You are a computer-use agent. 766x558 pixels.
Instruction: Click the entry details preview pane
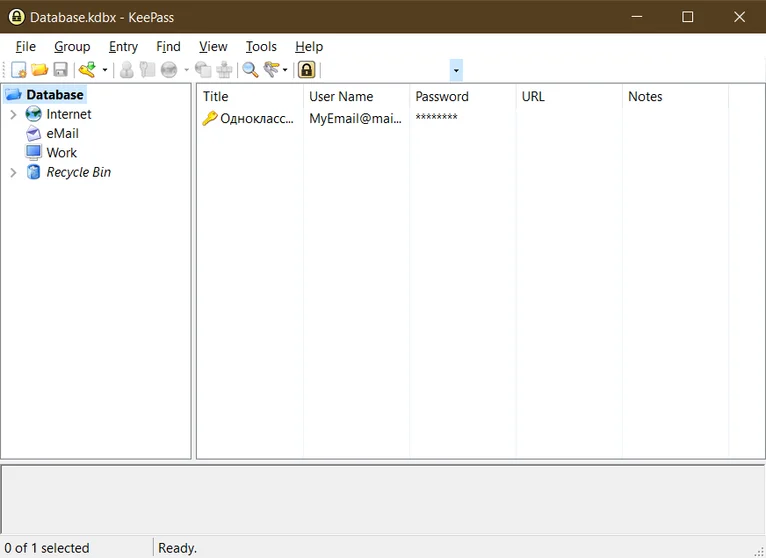[x=383, y=499]
